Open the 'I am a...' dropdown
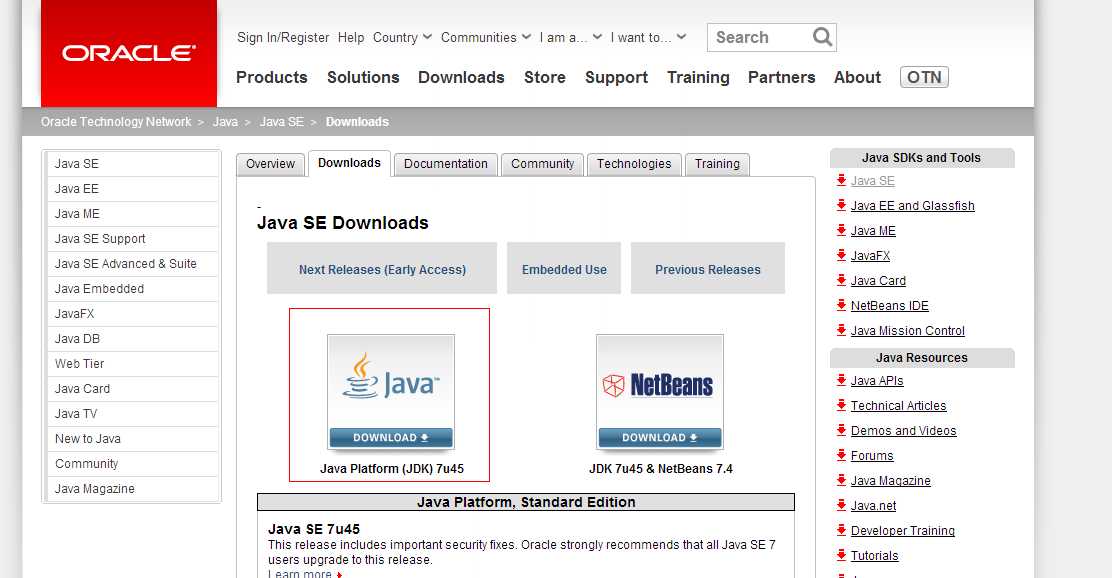 click(571, 38)
